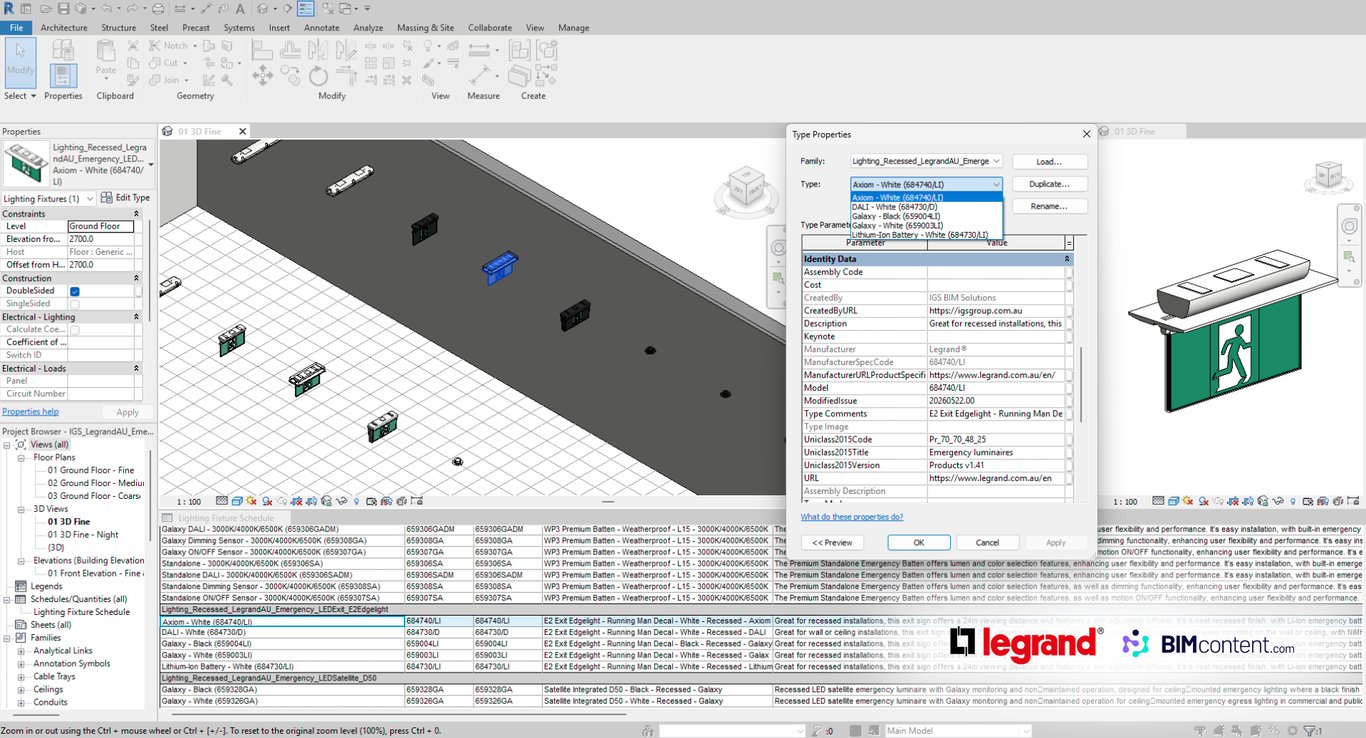This screenshot has height=738, width=1366.
Task: Click the Duplicate... button
Action: click(1049, 184)
